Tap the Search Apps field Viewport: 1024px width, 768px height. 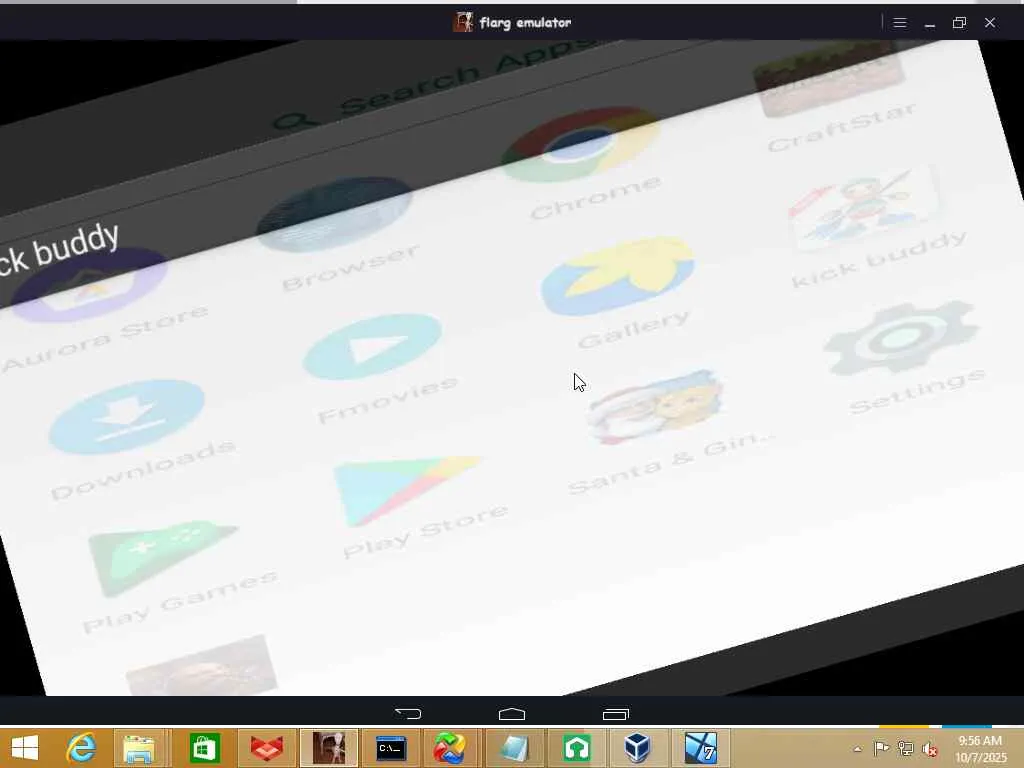(431, 85)
